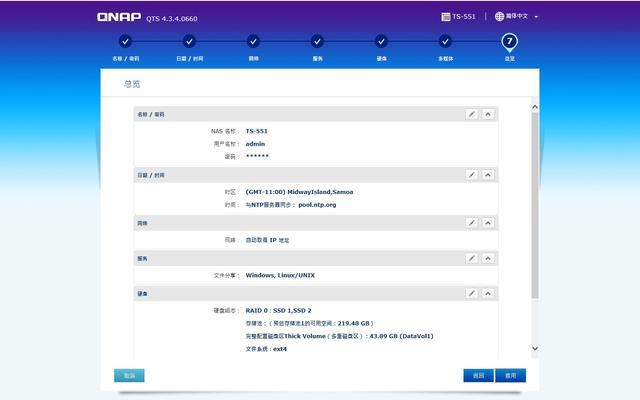Collapse the 名称/密码 section
640x400 pixels.
[x=488, y=114]
